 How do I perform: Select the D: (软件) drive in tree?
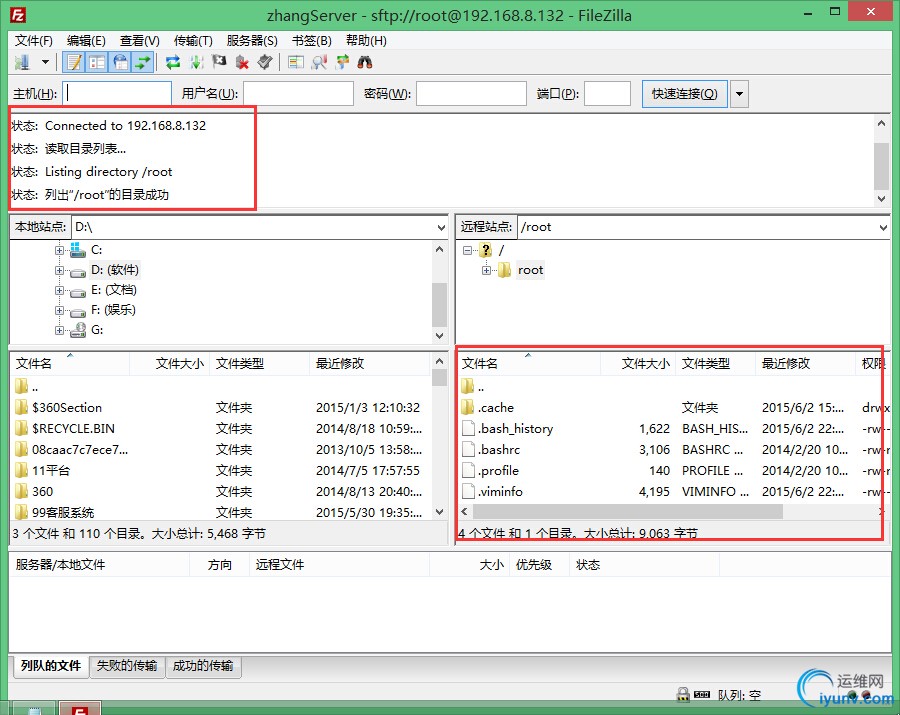tap(114, 270)
